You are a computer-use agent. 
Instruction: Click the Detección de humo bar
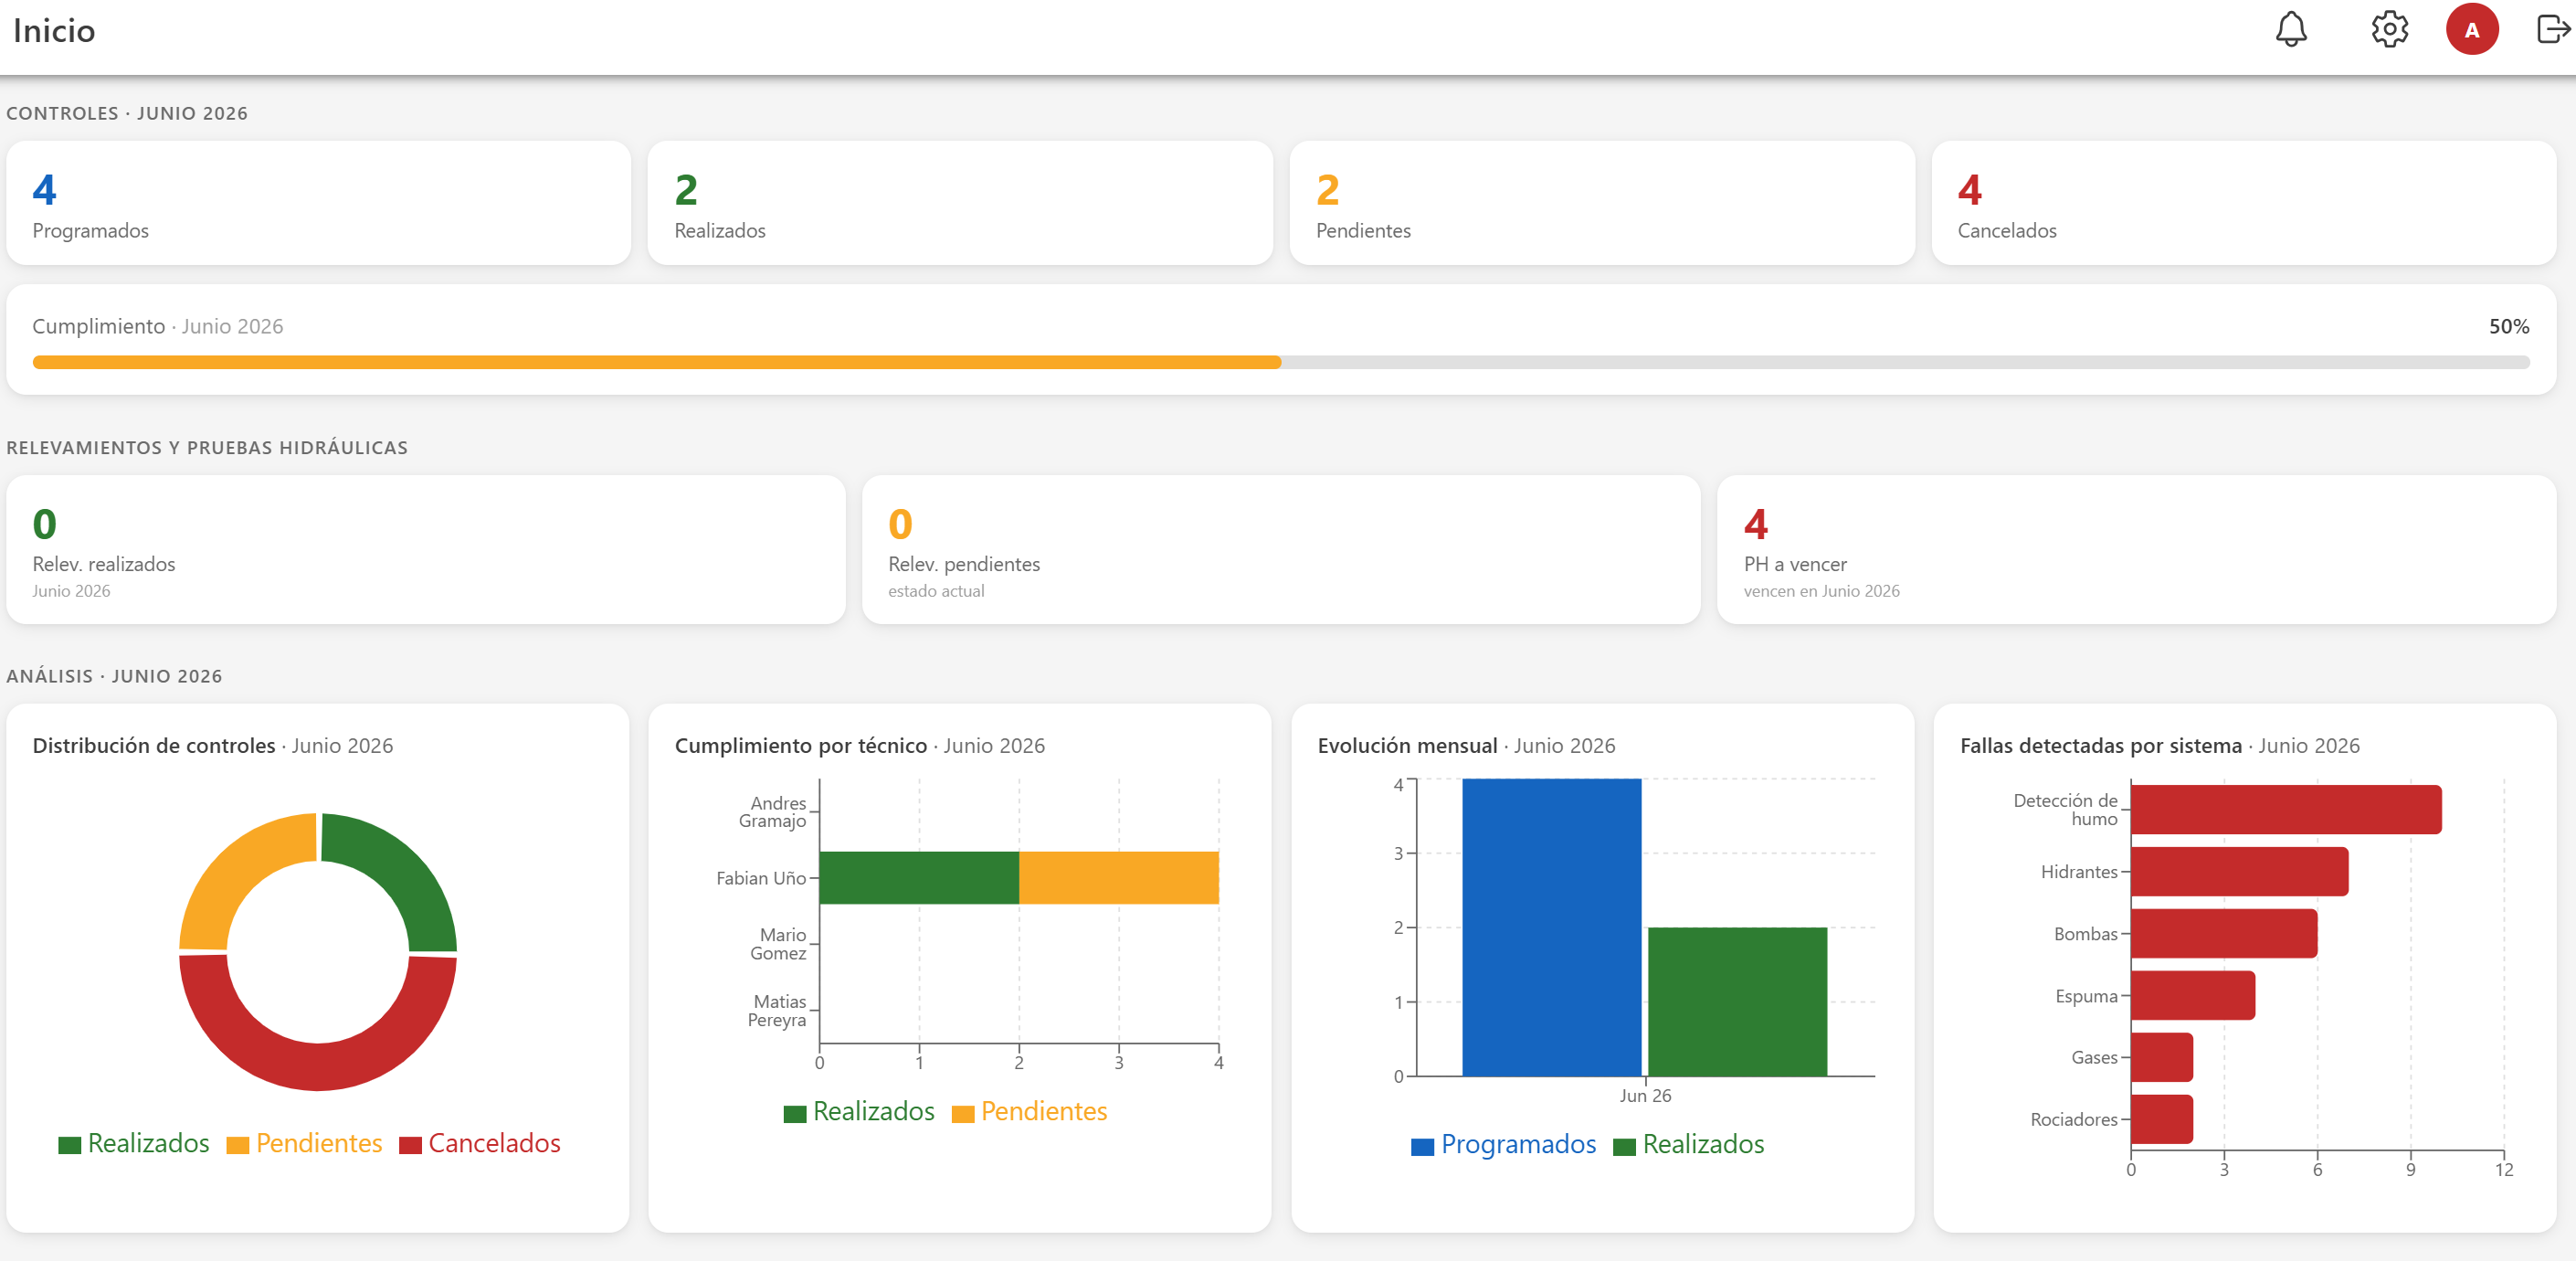[x=2286, y=809]
